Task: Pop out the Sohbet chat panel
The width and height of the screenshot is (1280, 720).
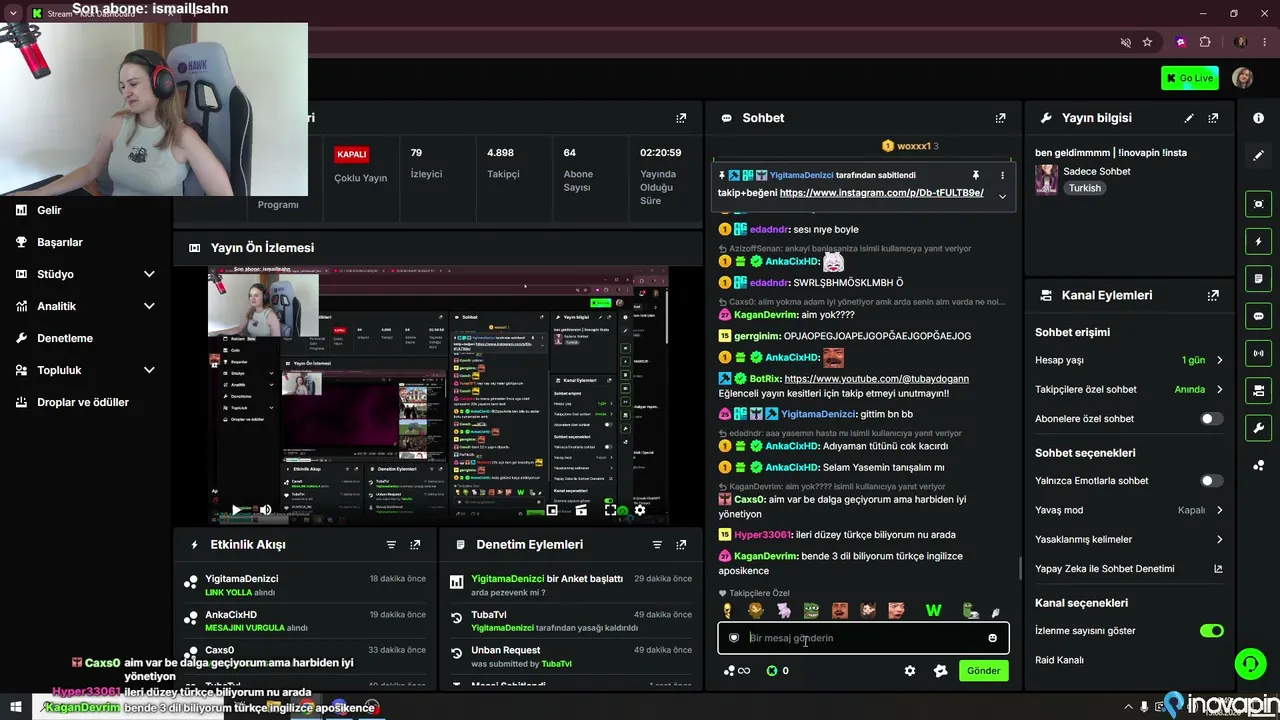Action: pyautogui.click(x=1000, y=118)
